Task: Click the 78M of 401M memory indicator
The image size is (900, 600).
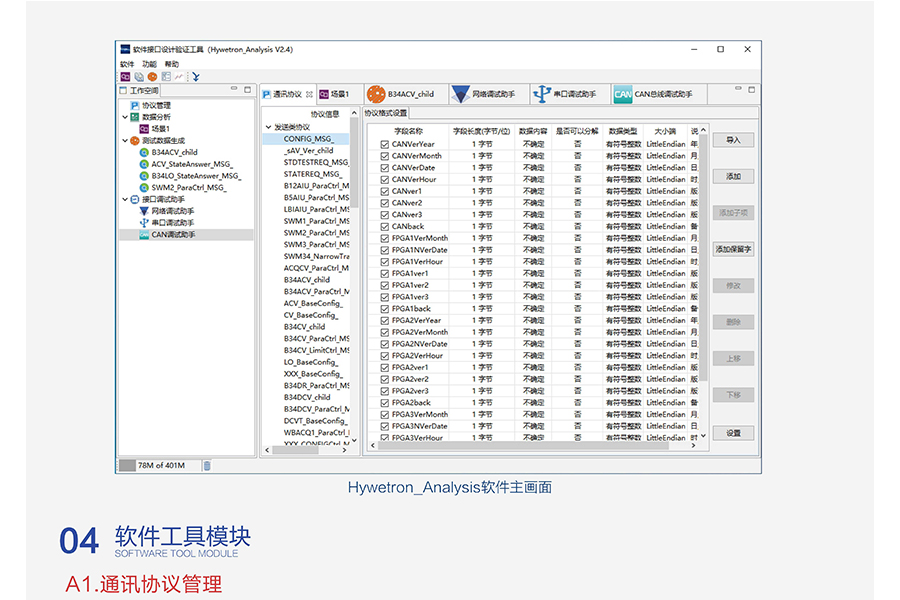Action: point(161,466)
